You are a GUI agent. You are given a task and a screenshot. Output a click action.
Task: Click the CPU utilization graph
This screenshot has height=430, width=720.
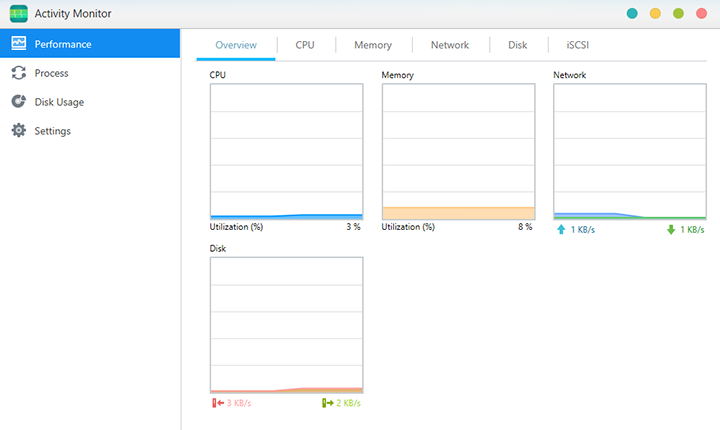point(286,150)
